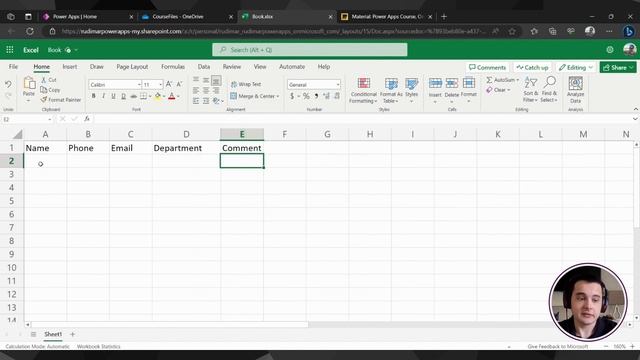Toggle Italic formatting
The image size is (640, 360).
[x=103, y=96]
